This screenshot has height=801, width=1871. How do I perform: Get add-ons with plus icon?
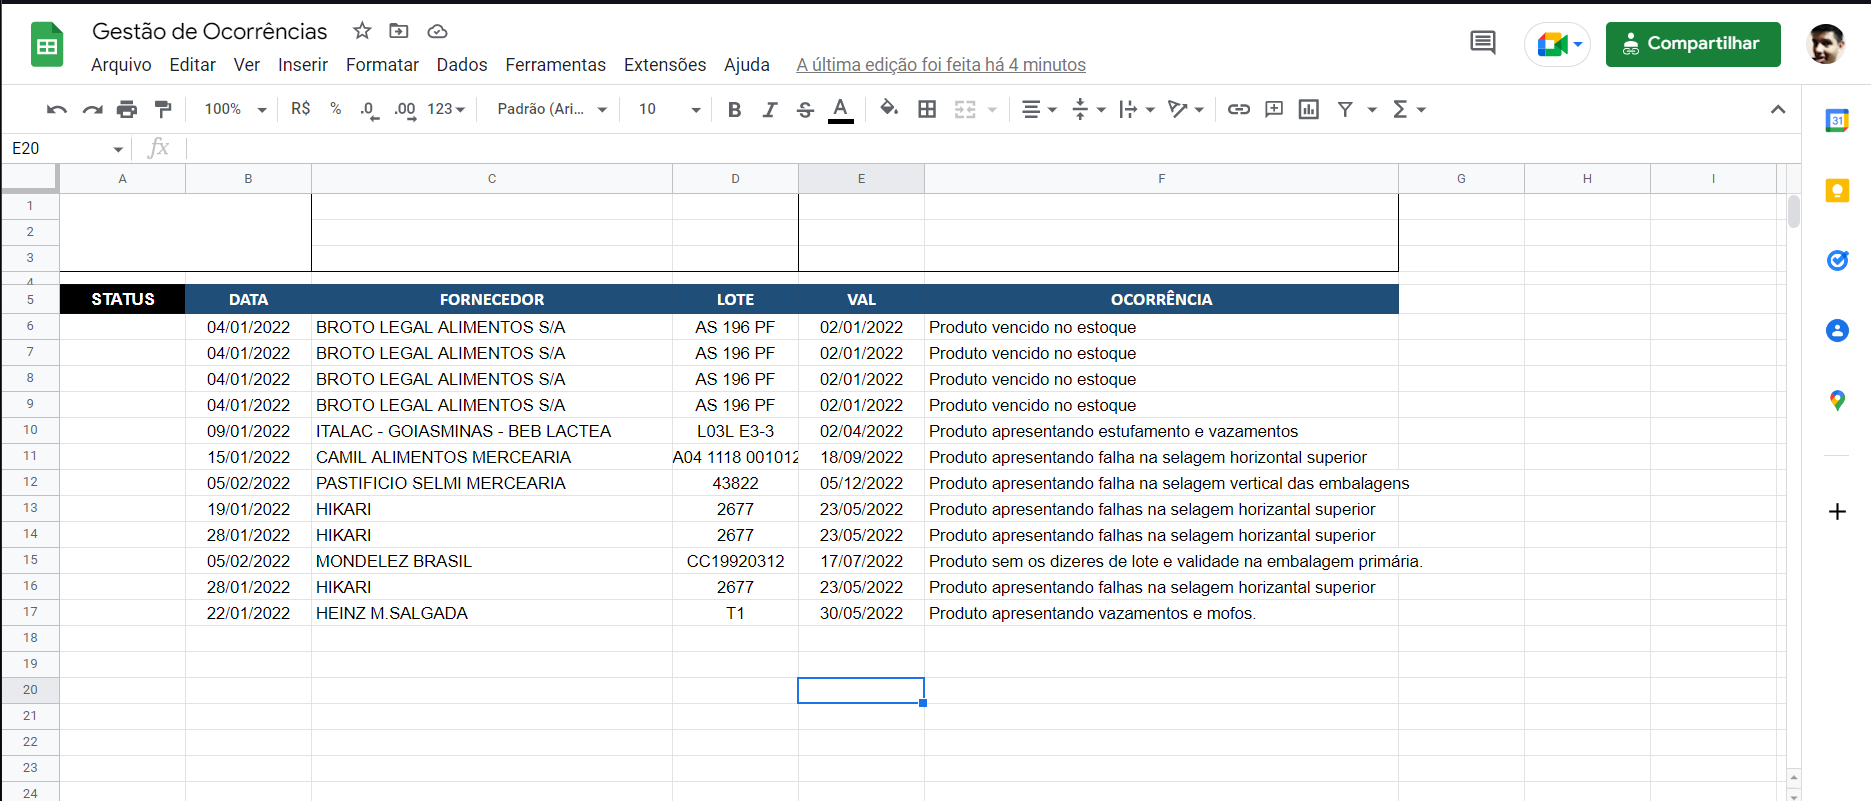(x=1837, y=511)
